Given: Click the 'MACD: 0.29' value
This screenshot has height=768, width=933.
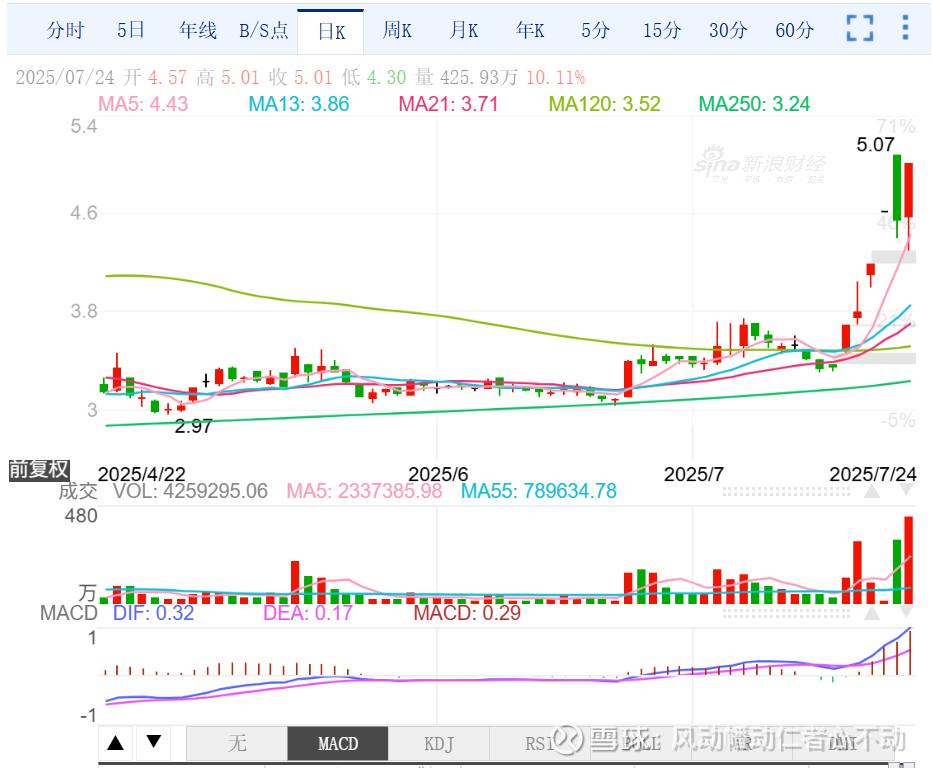Looking at the screenshot, I should pyautogui.click(x=467, y=613).
